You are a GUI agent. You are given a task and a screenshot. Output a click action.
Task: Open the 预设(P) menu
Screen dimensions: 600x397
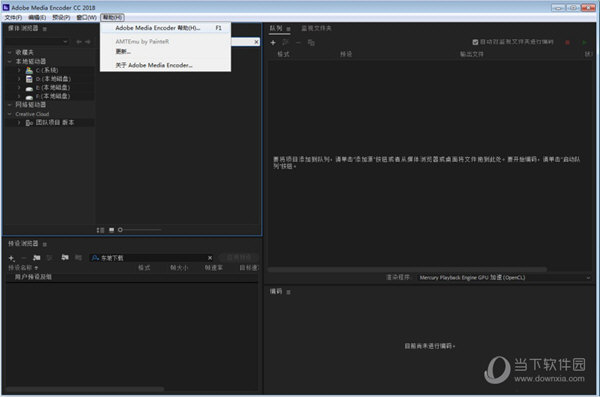[61, 17]
